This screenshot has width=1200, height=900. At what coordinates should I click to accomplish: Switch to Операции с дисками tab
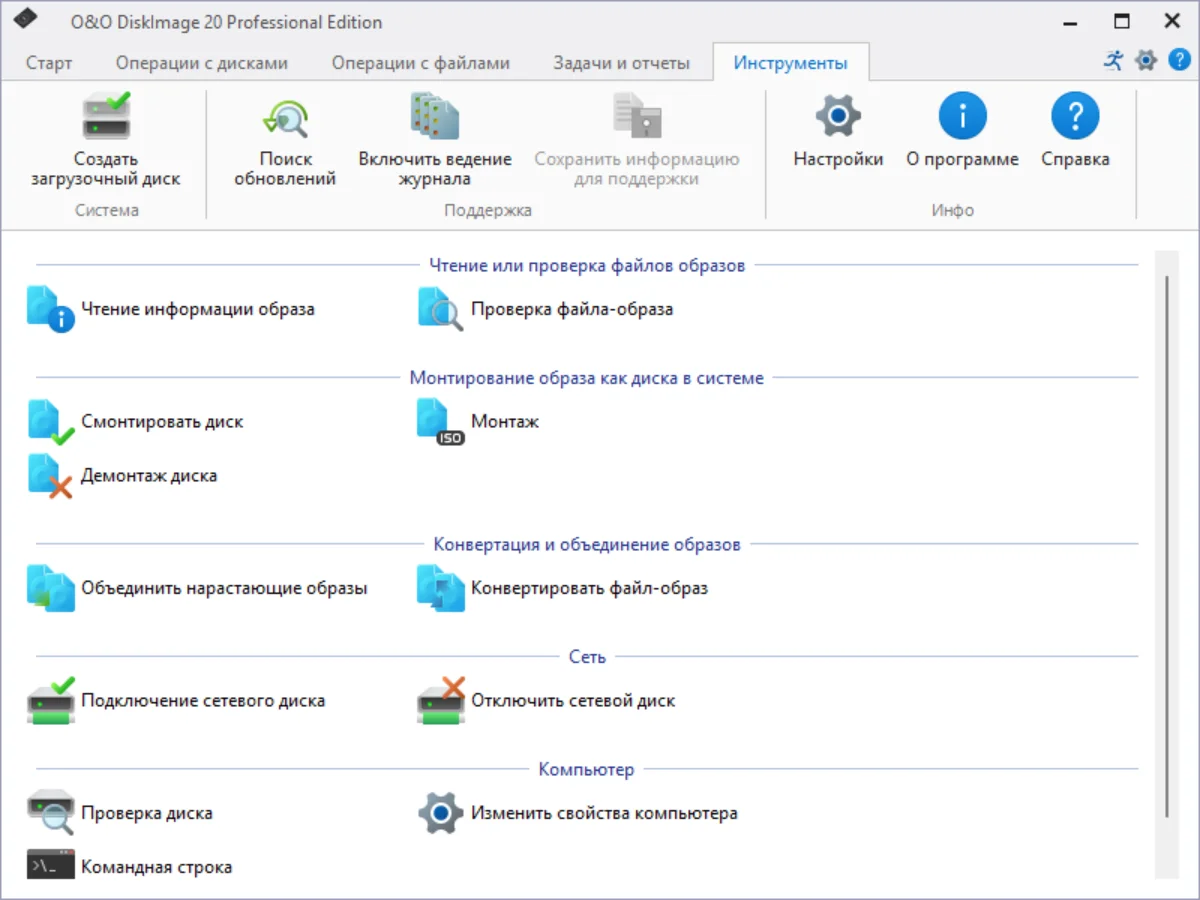(x=202, y=63)
